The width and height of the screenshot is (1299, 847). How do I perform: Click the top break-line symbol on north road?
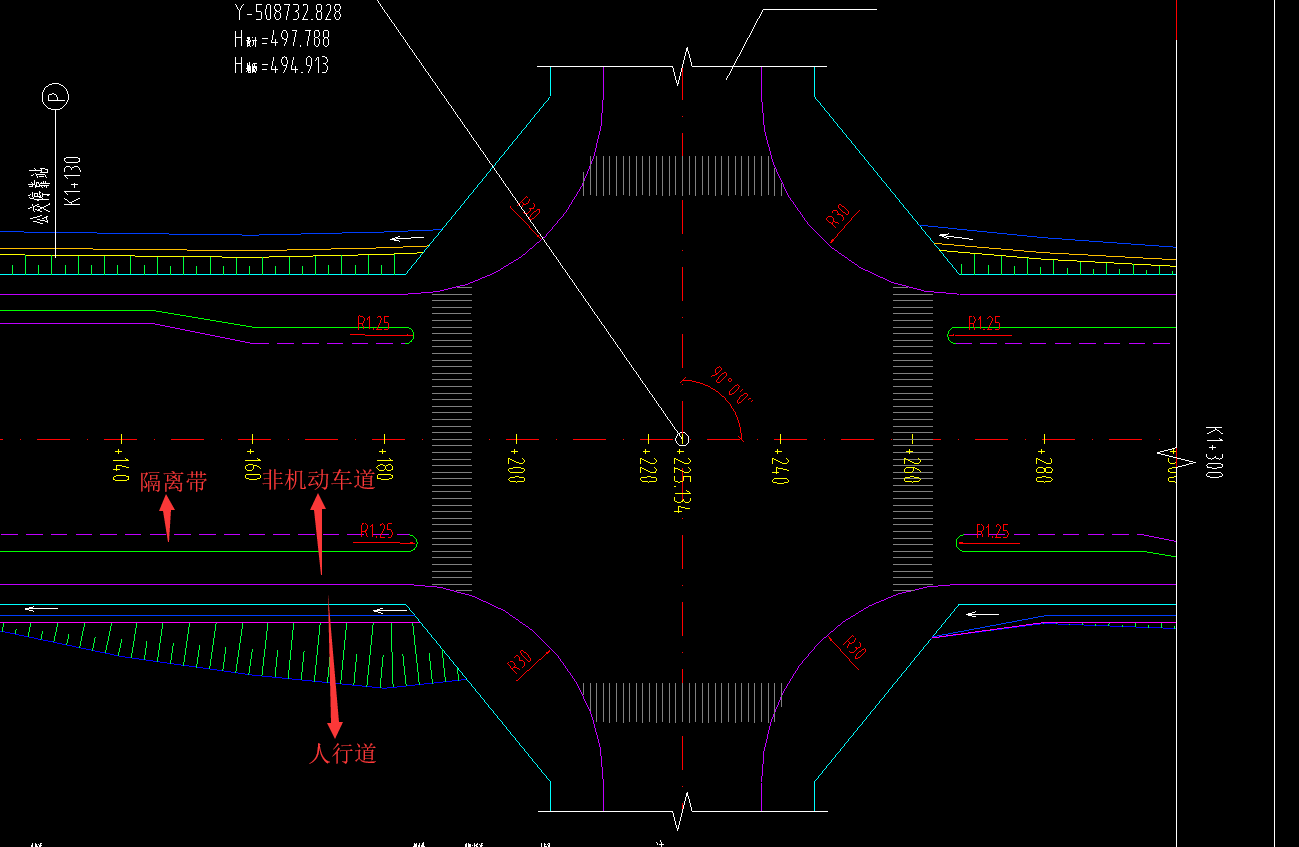click(683, 66)
